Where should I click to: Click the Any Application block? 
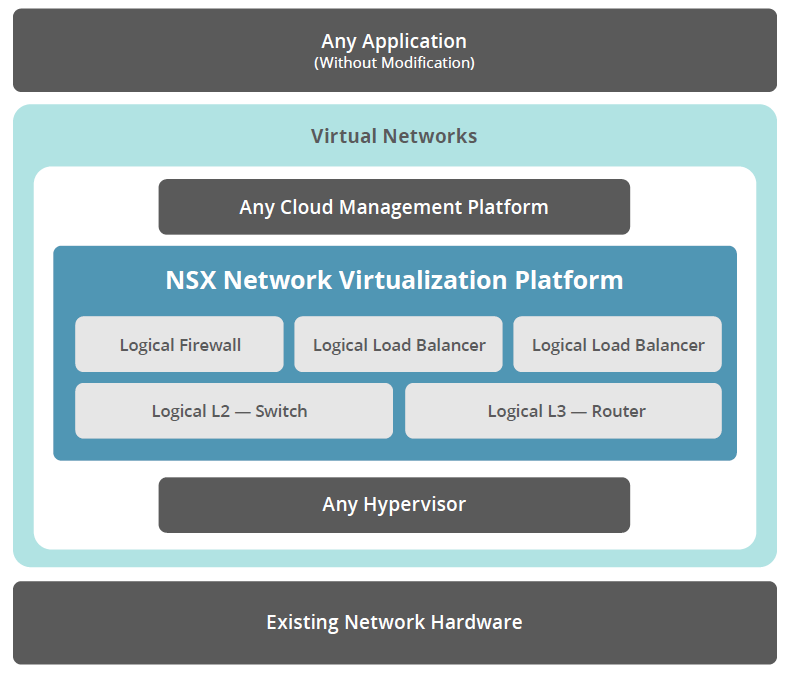(x=394, y=50)
